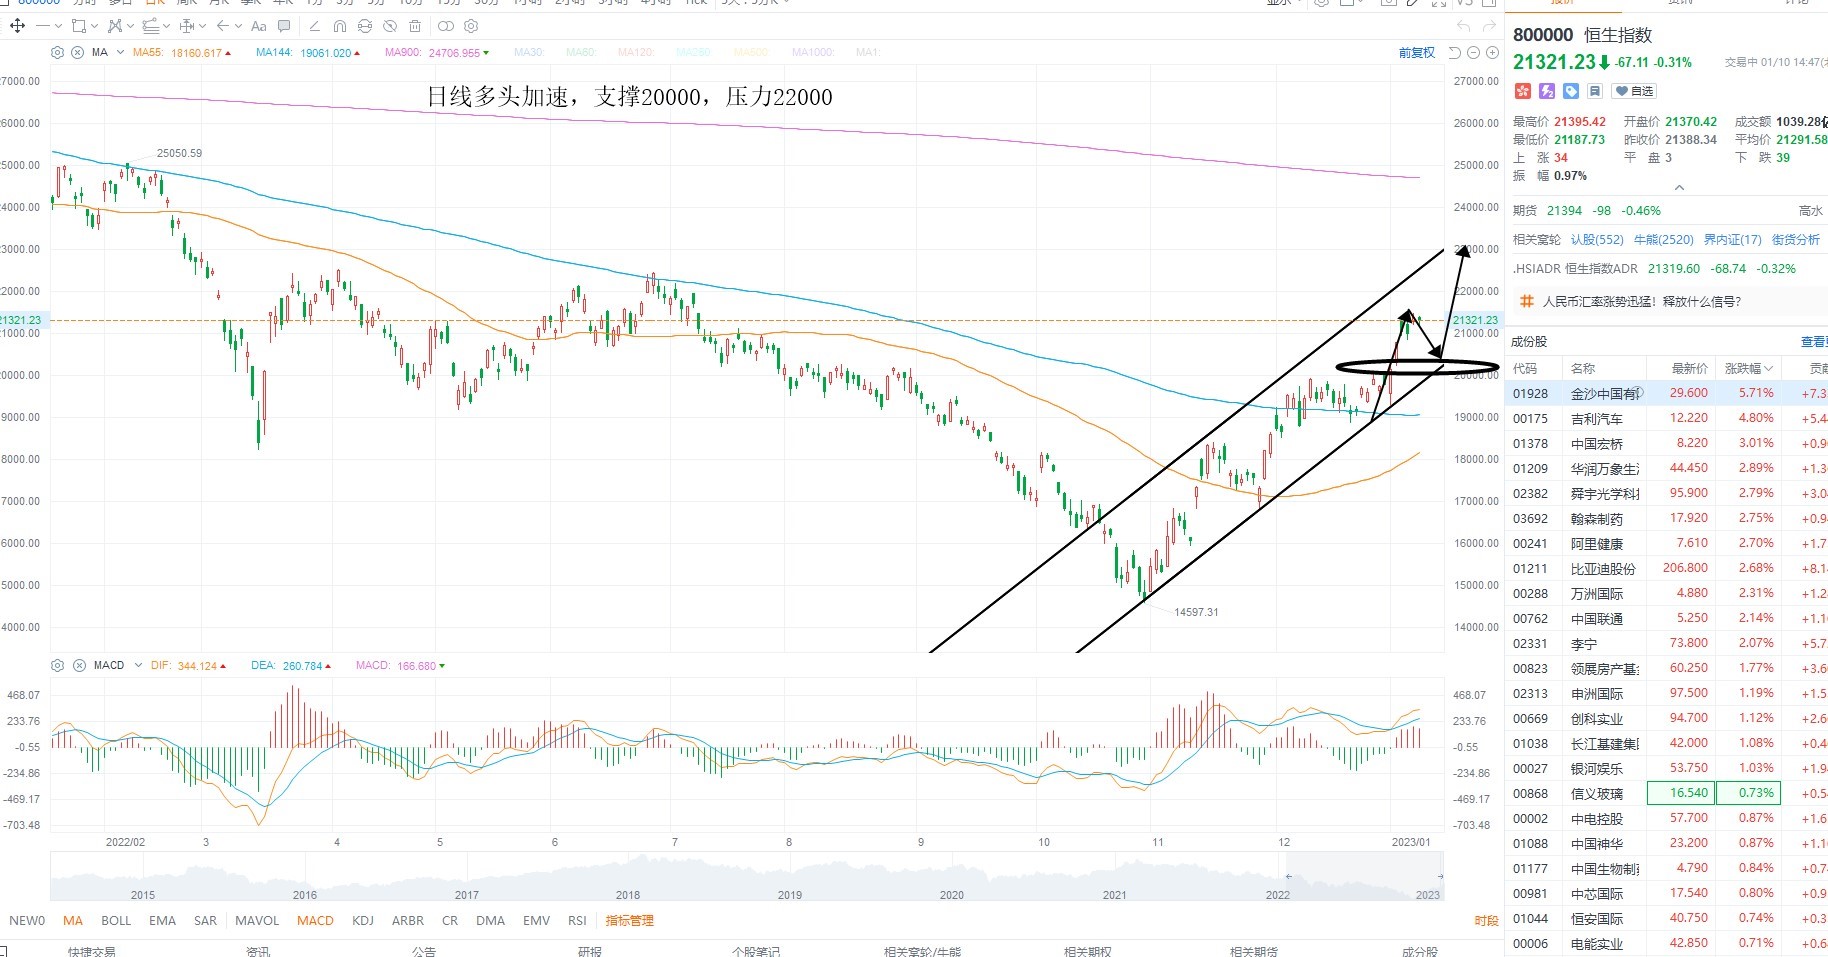Screen dimensions: 1828x957
Task: Select the BOLL indicator tab
Action: (x=116, y=920)
